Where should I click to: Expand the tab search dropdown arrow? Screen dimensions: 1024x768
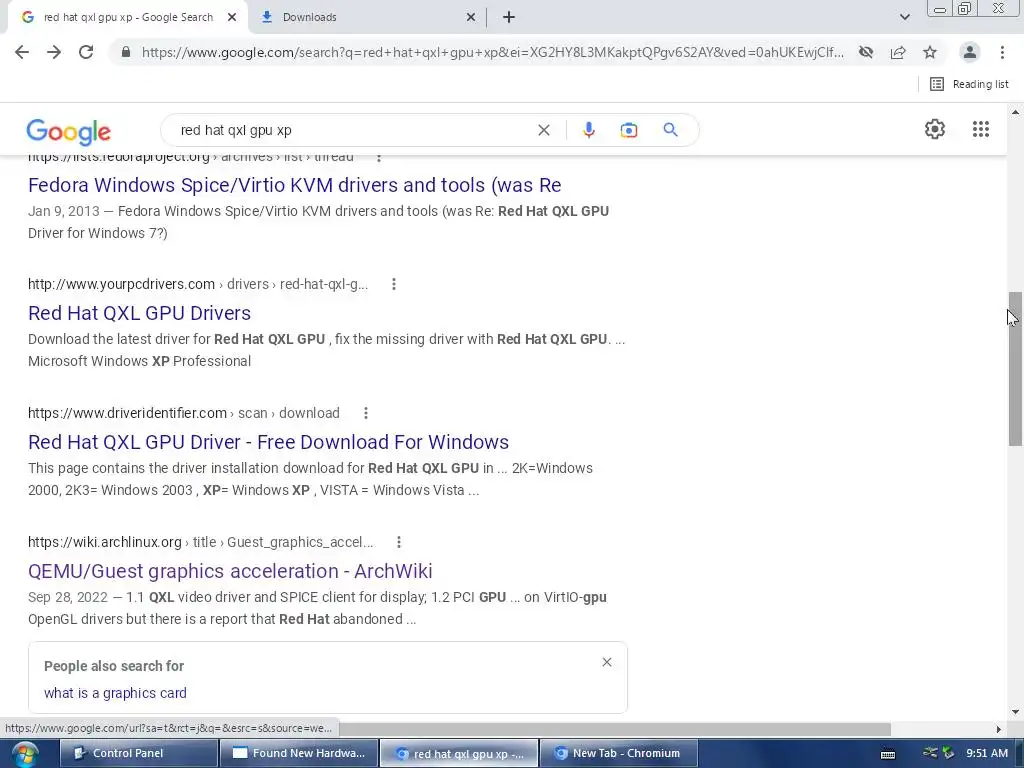coord(904,17)
